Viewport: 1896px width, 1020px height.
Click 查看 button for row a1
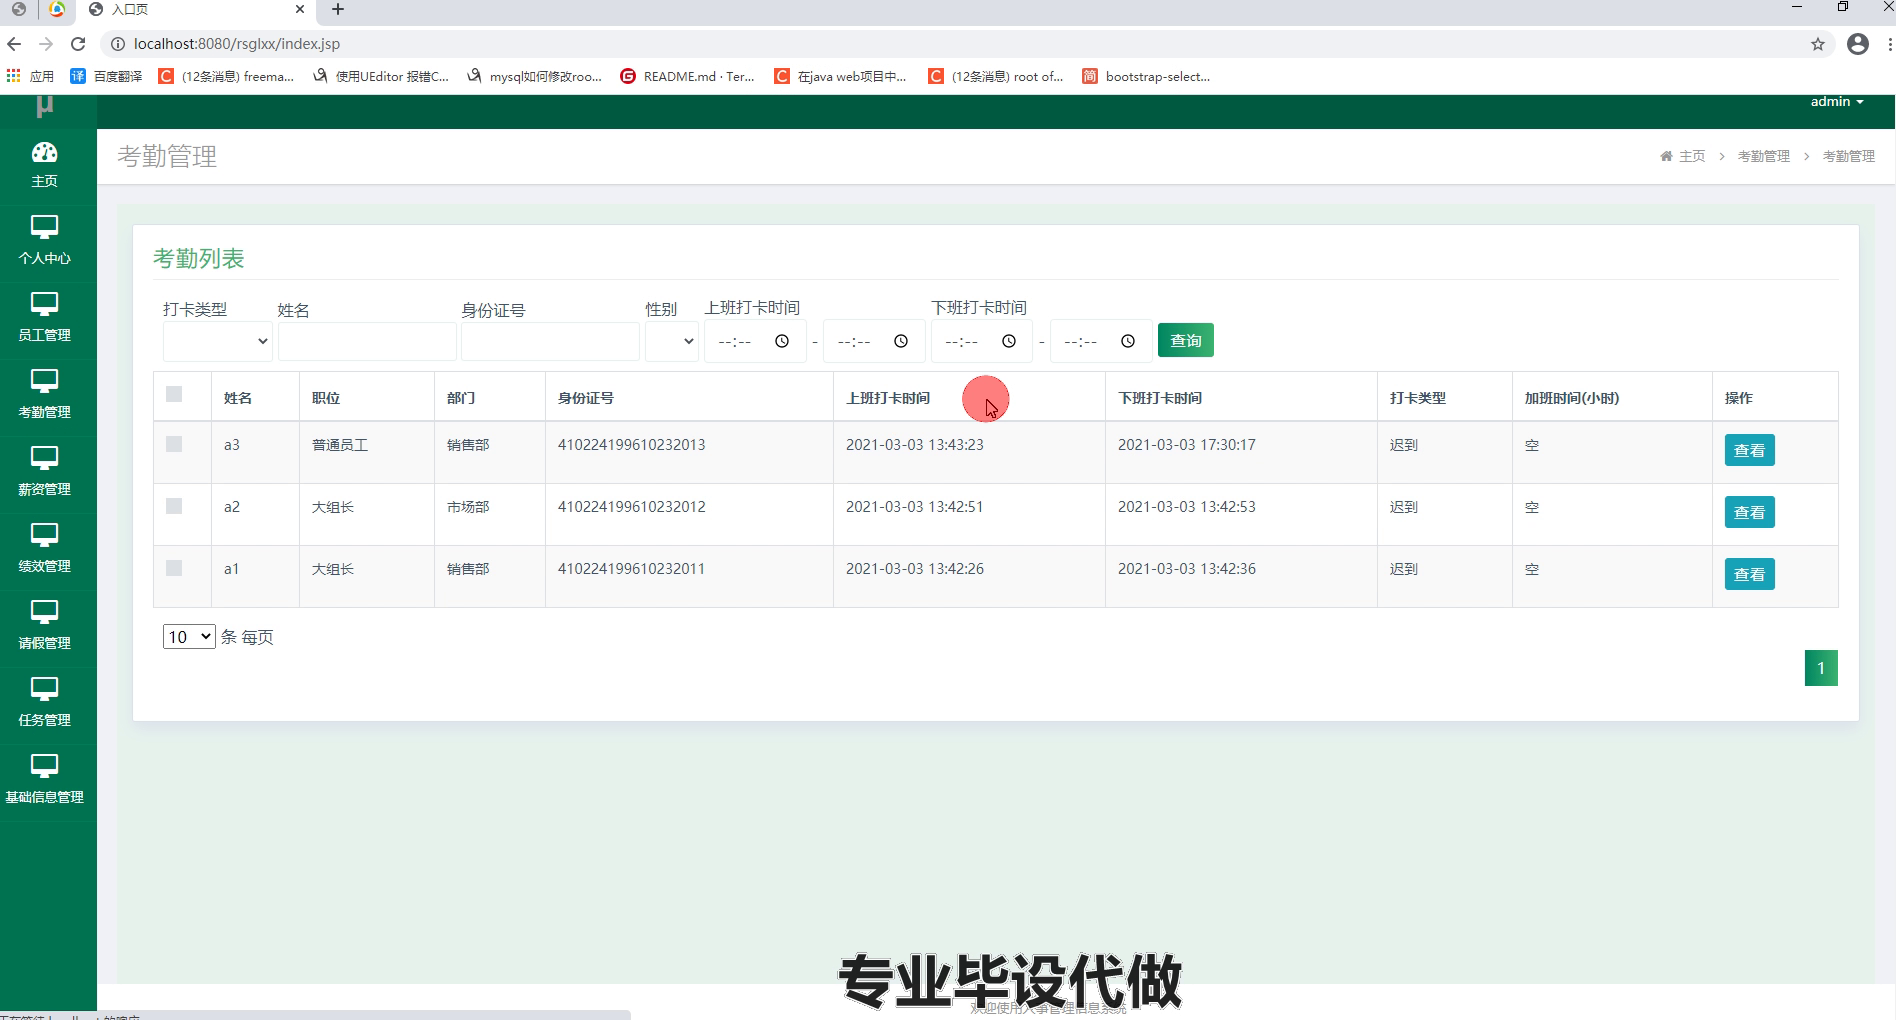[1749, 574]
